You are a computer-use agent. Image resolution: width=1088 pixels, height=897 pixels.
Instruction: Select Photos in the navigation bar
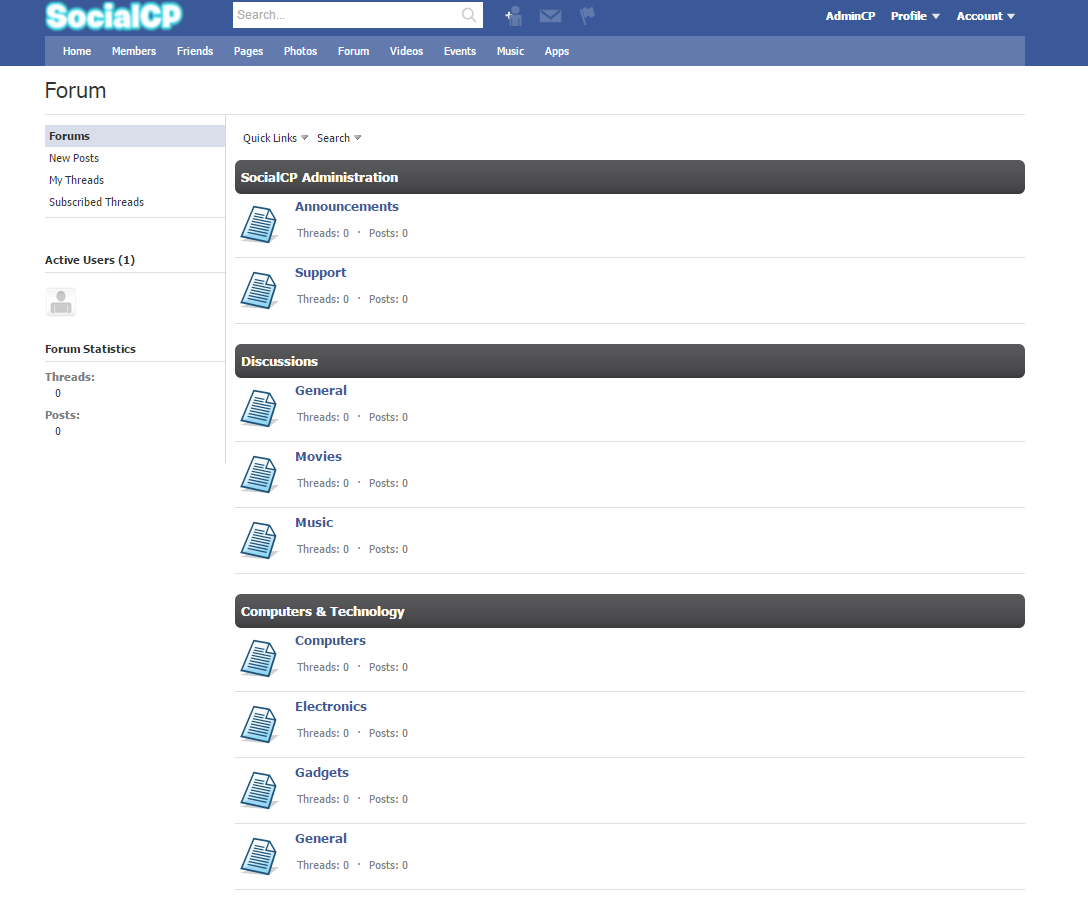coord(300,51)
